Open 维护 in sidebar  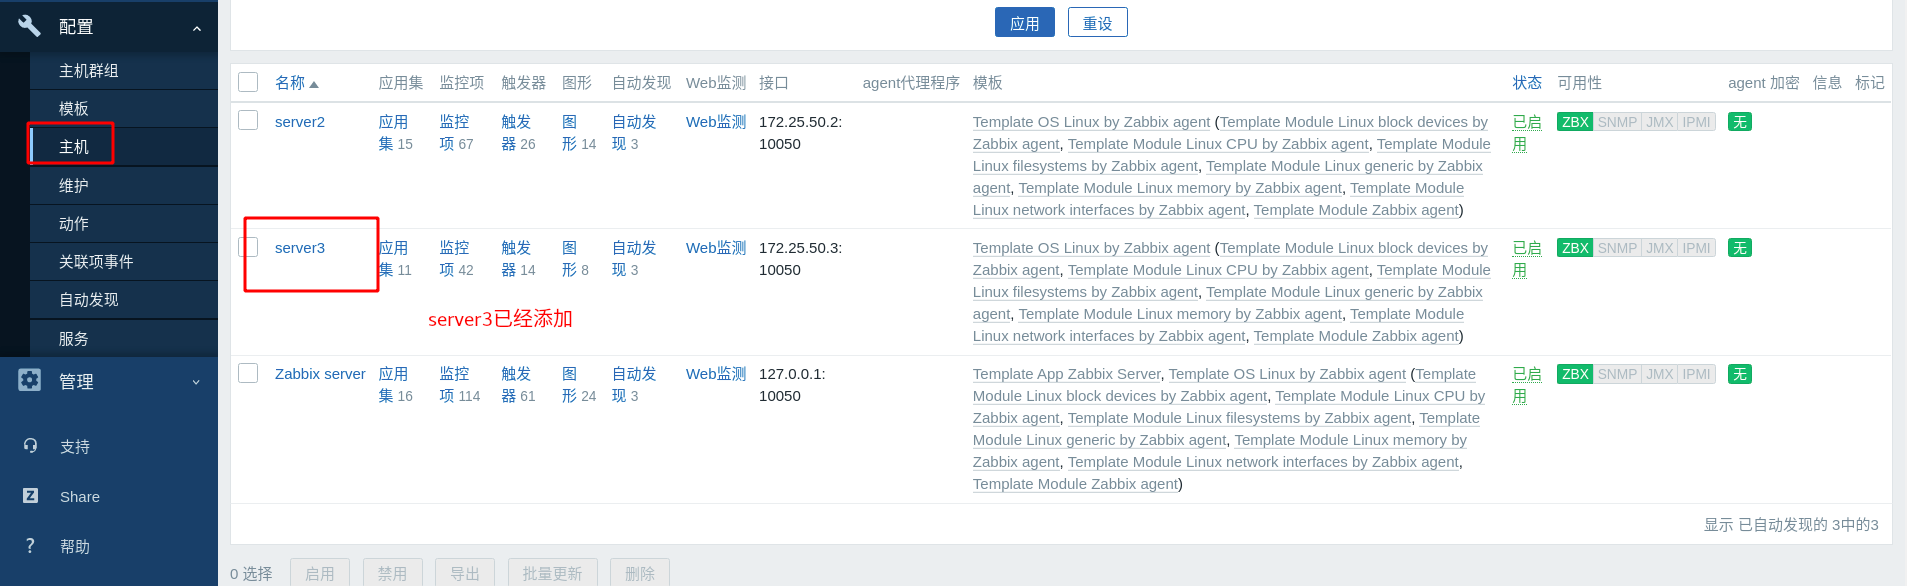pos(124,186)
